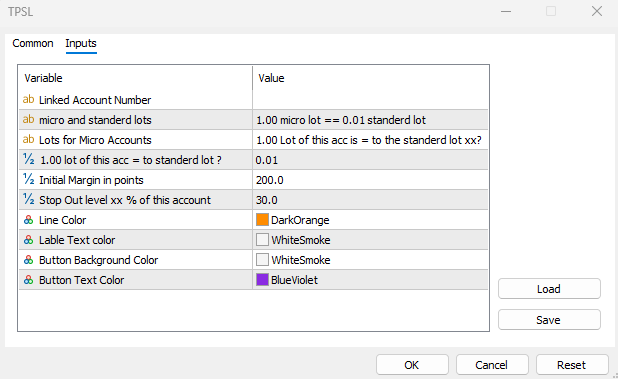
Task: Select the 'Button Text Color' row label
Action: pyautogui.click(x=81, y=280)
